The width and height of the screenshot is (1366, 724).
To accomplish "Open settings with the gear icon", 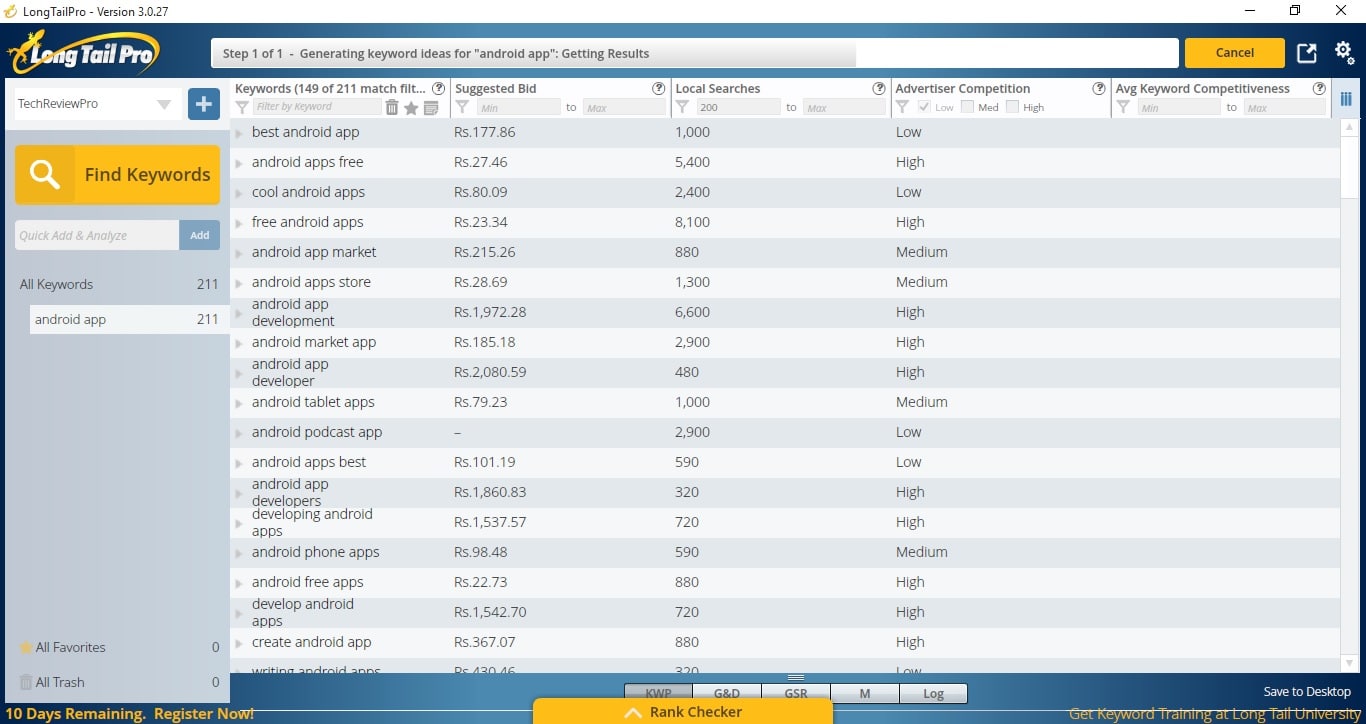I will 1345,53.
